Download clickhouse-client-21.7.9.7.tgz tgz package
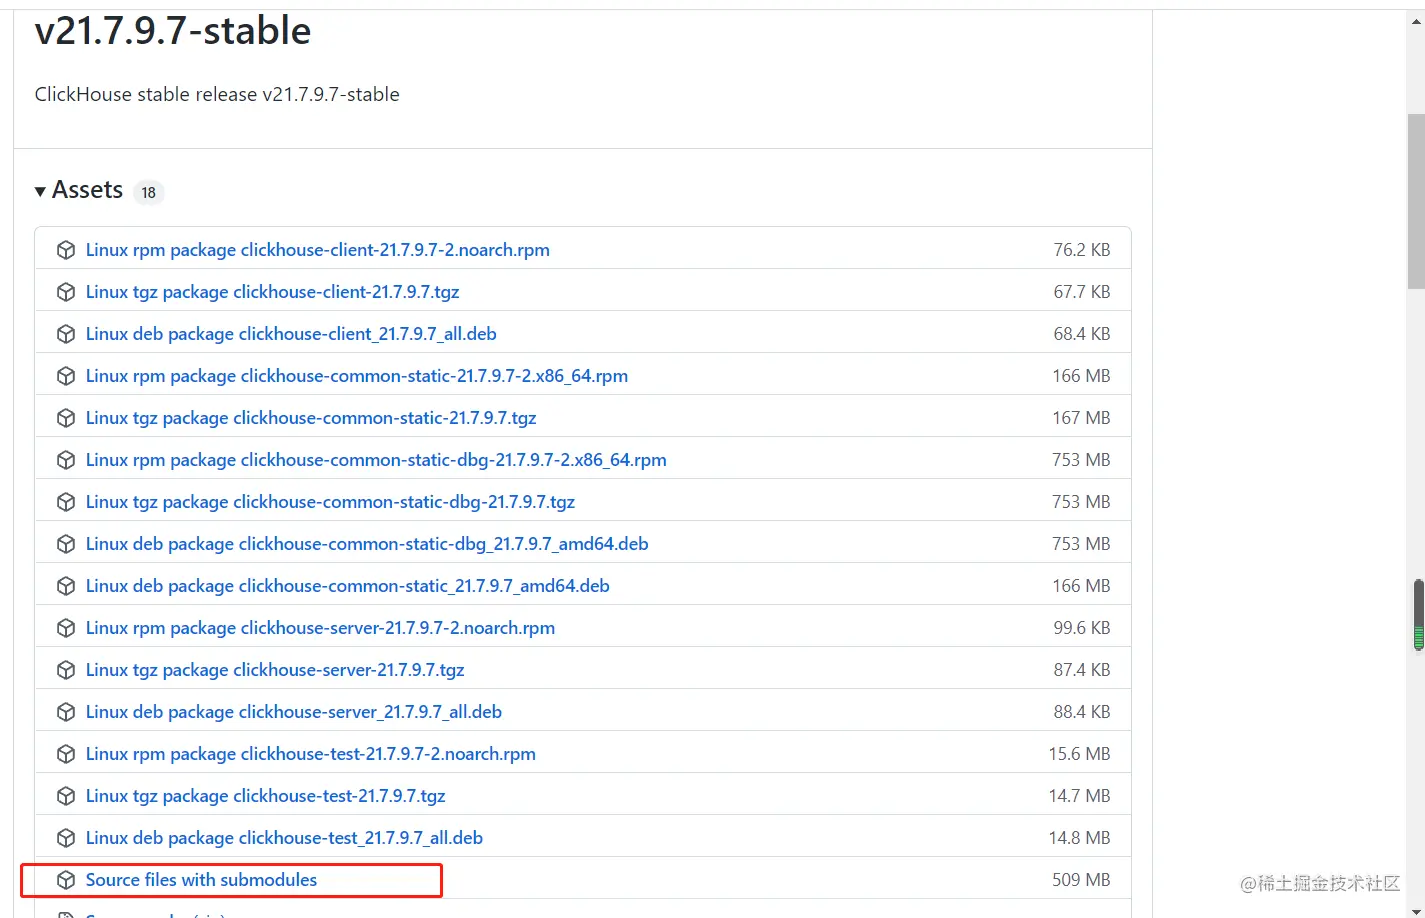1425x918 pixels. point(272,292)
